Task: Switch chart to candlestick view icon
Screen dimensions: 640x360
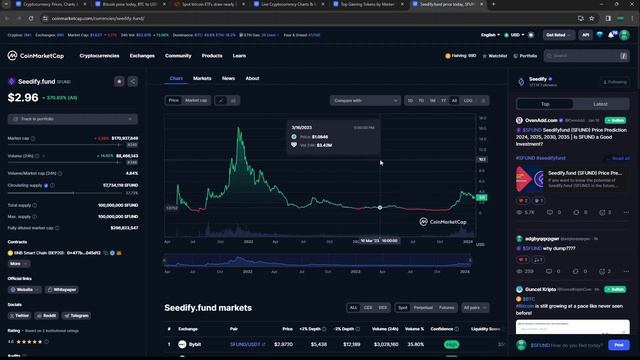Action: 233,100
